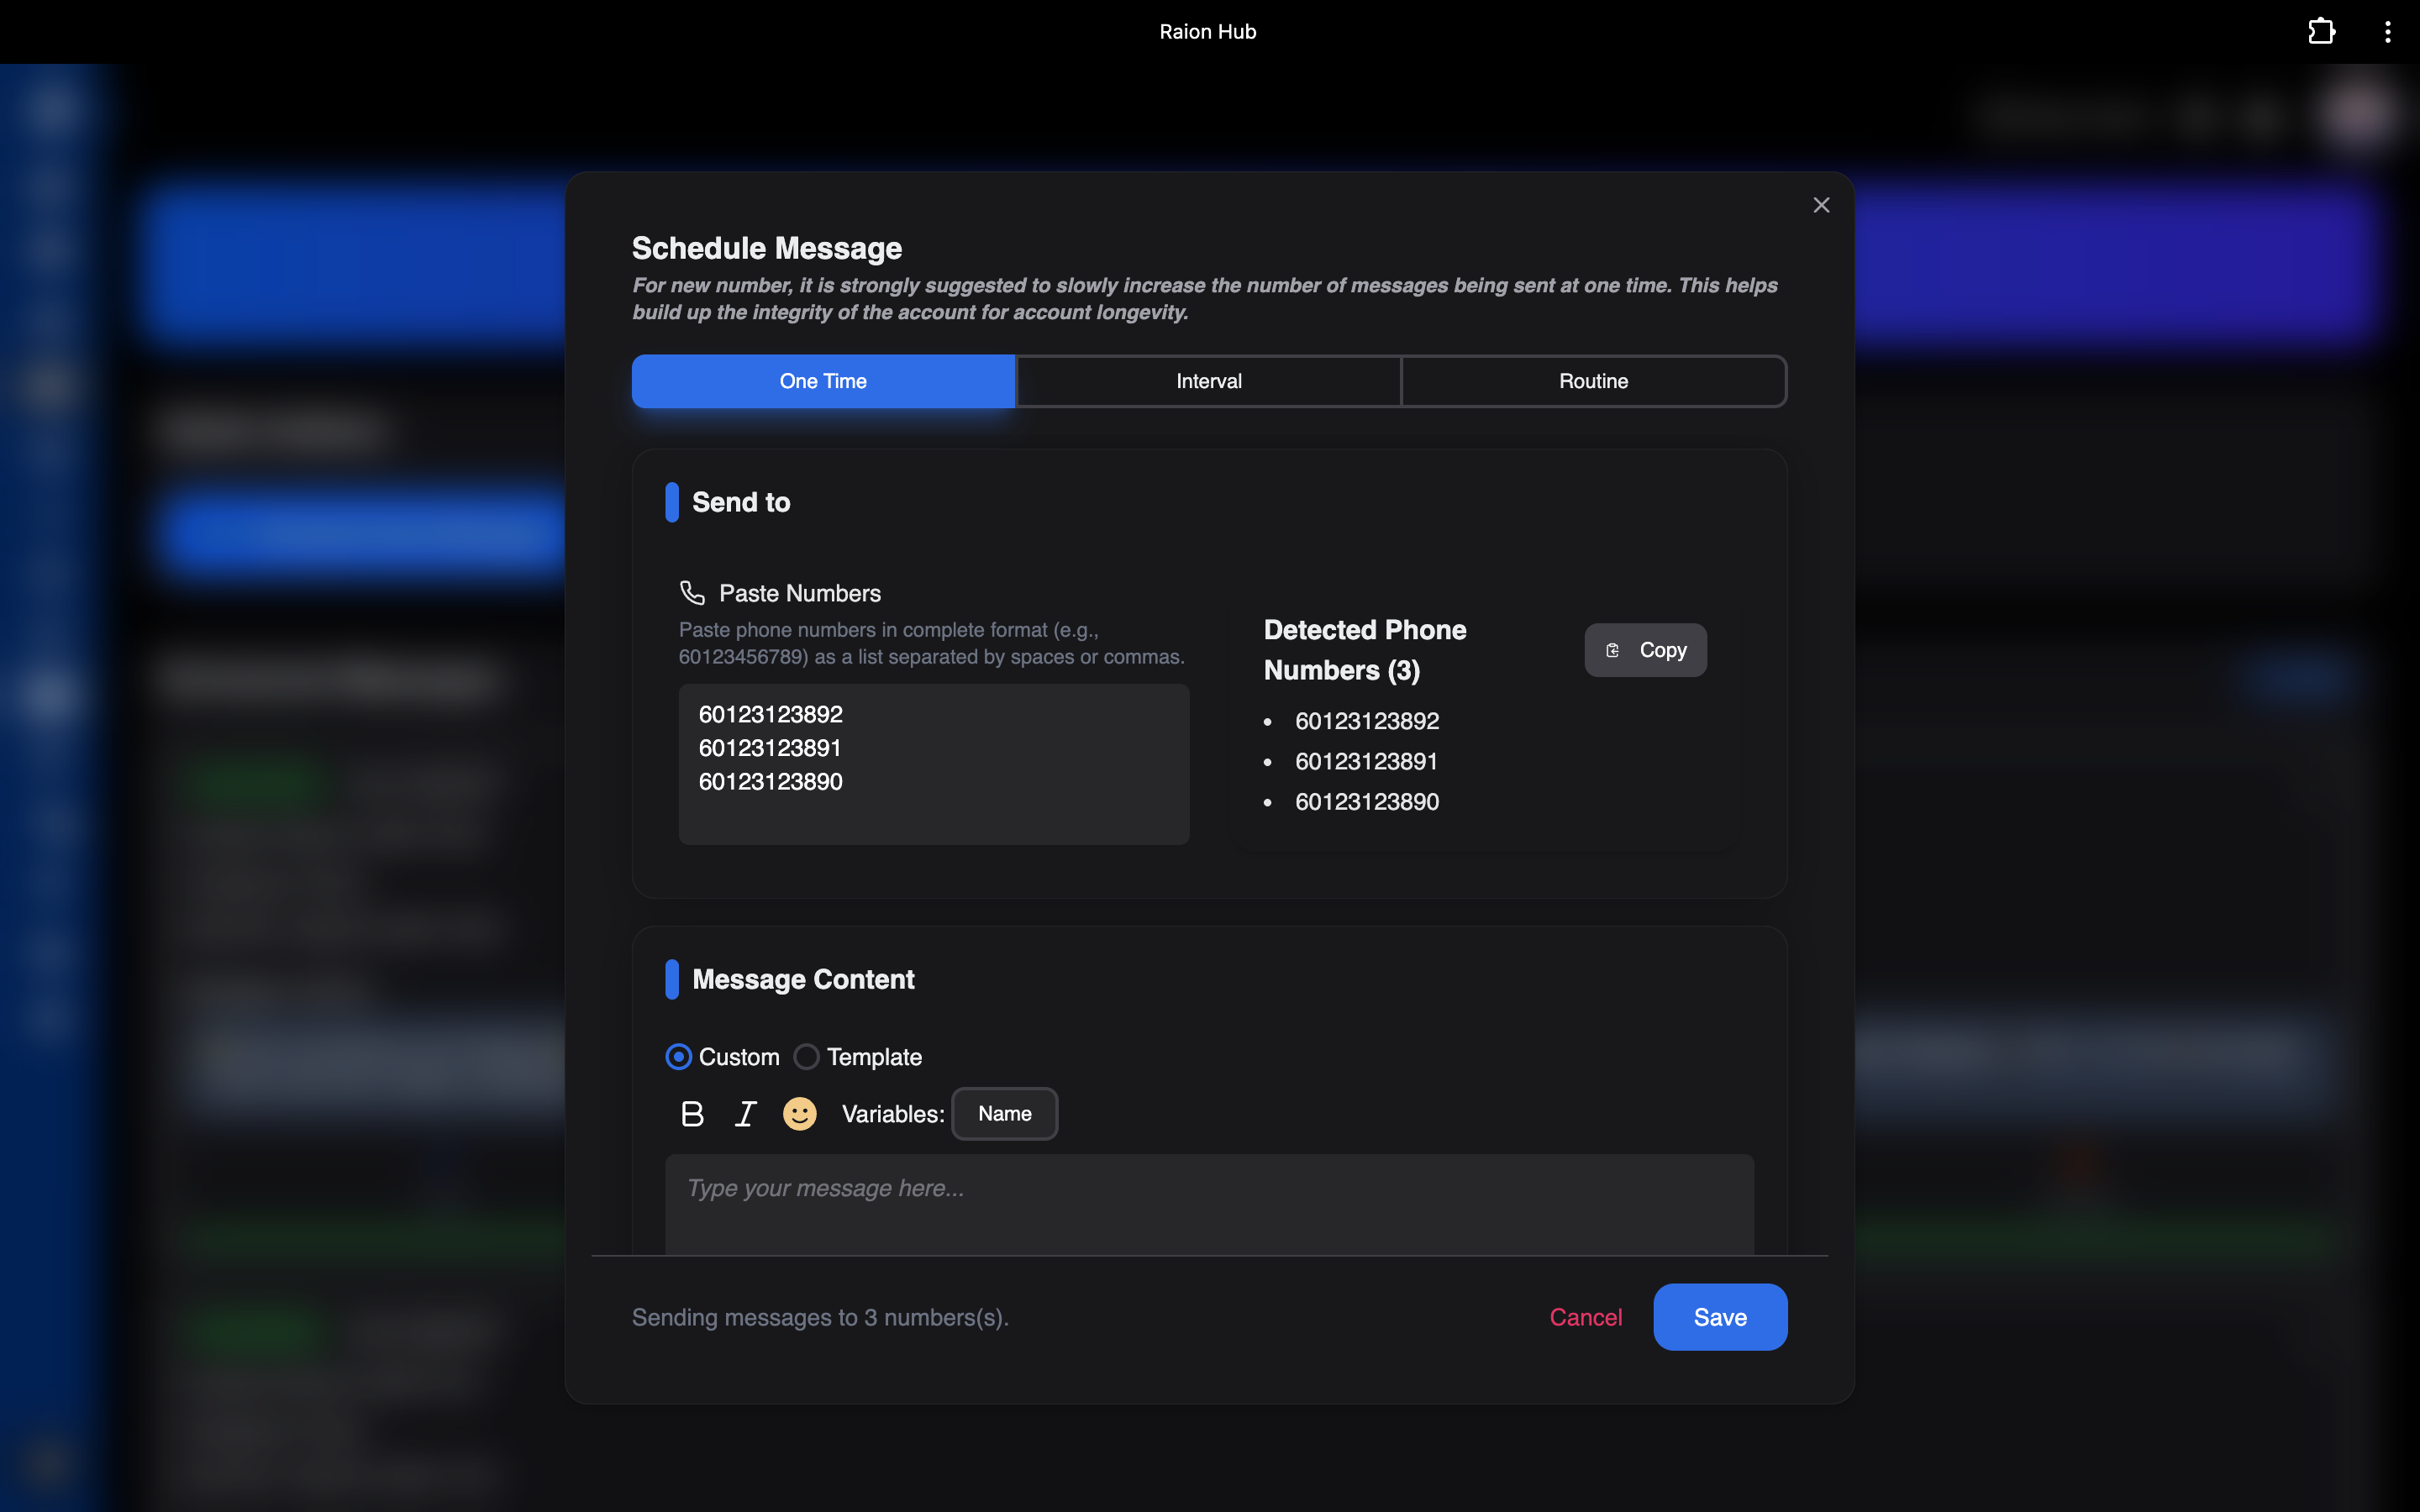Select the Template radio option
The image size is (2420, 1512).
tap(806, 1057)
